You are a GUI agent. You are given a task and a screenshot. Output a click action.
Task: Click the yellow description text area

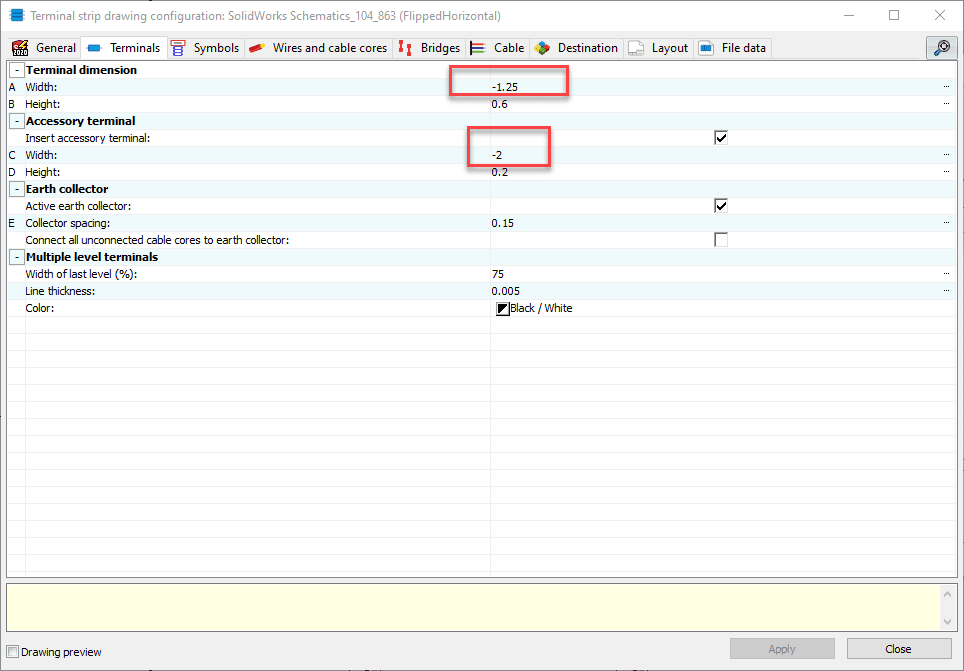473,608
